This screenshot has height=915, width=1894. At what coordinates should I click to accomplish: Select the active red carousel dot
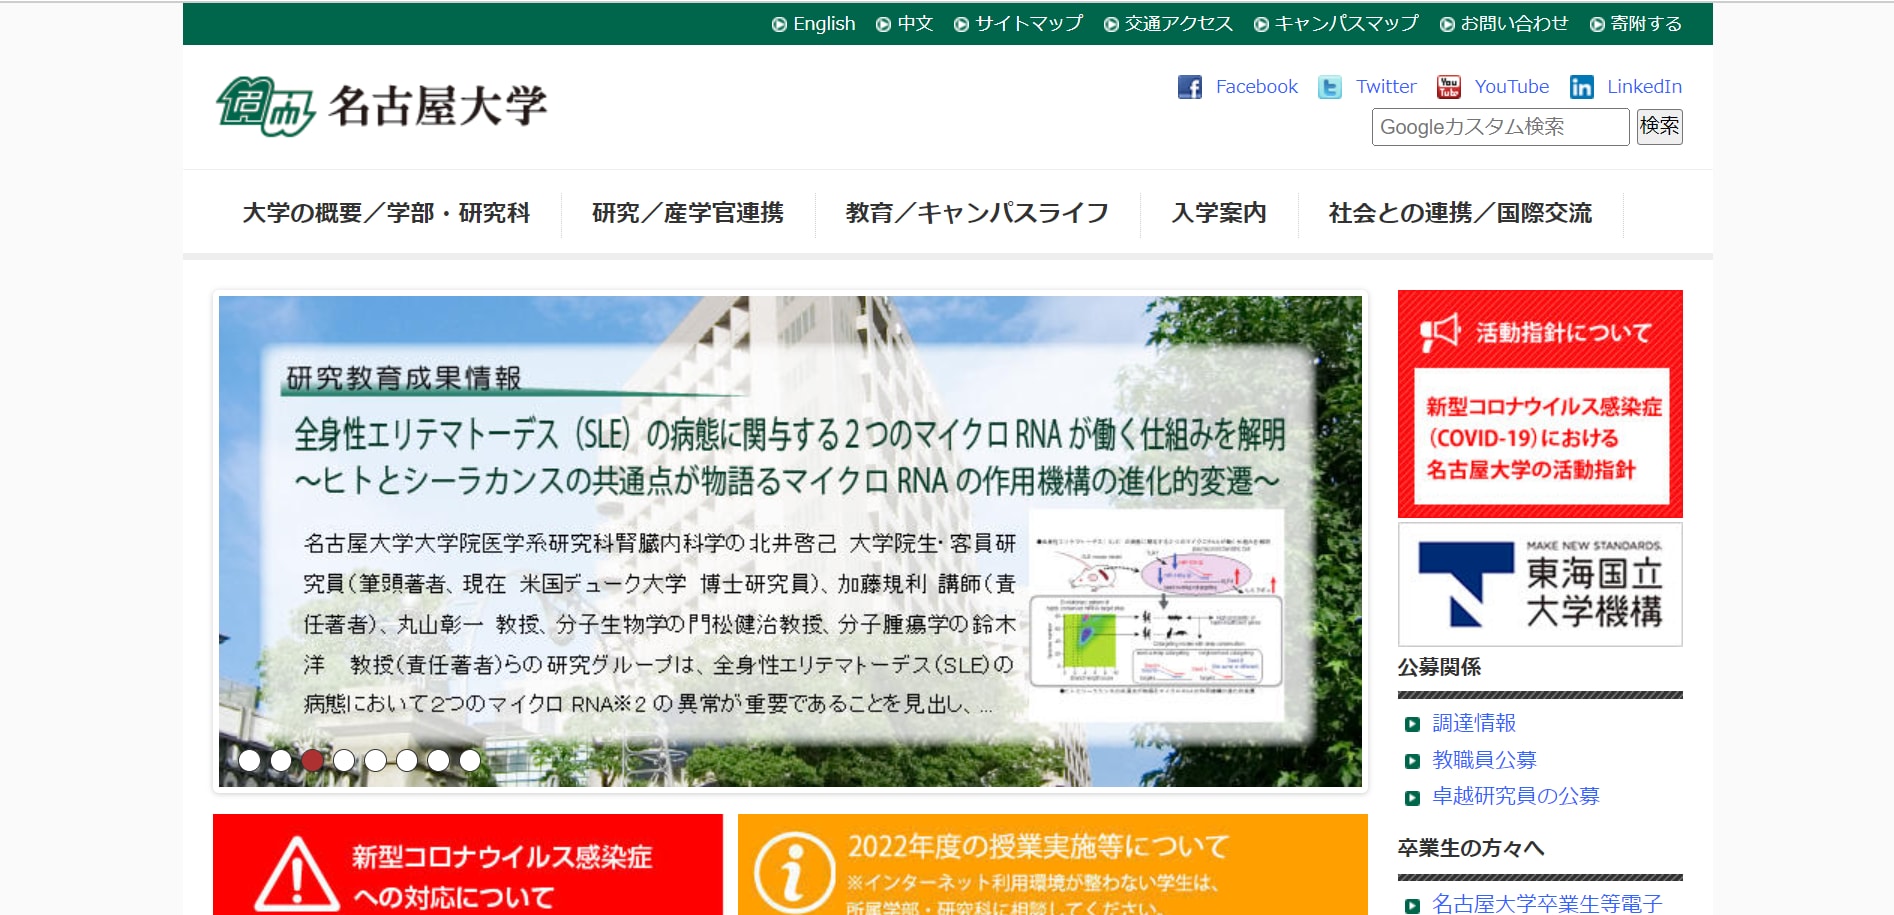[x=312, y=760]
